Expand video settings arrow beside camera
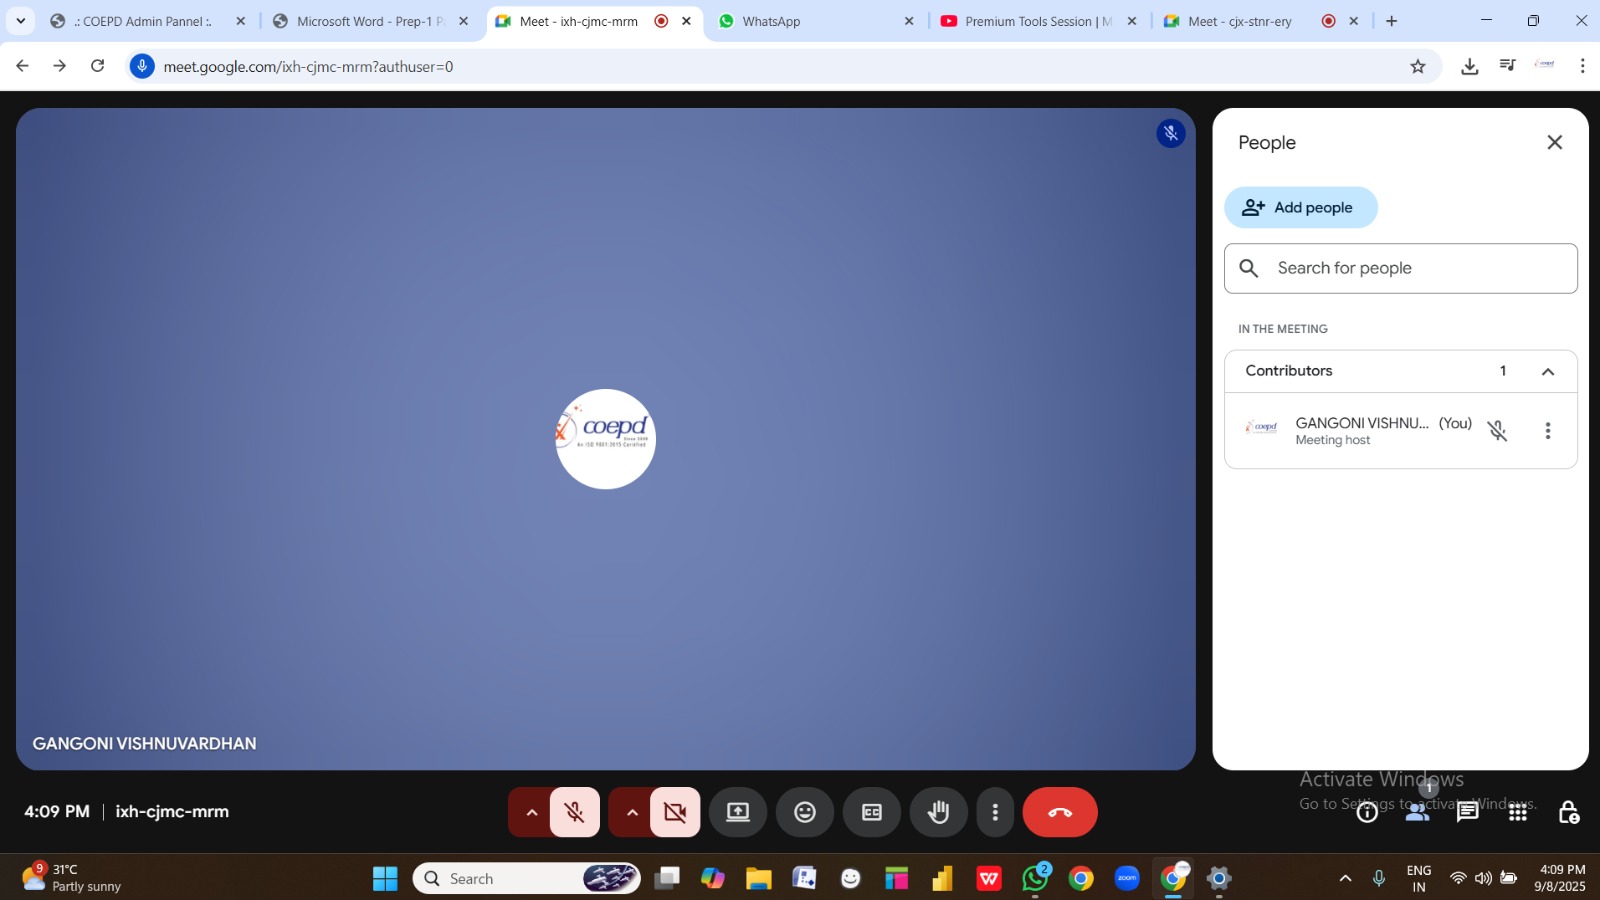The height and width of the screenshot is (900, 1600). pos(632,812)
